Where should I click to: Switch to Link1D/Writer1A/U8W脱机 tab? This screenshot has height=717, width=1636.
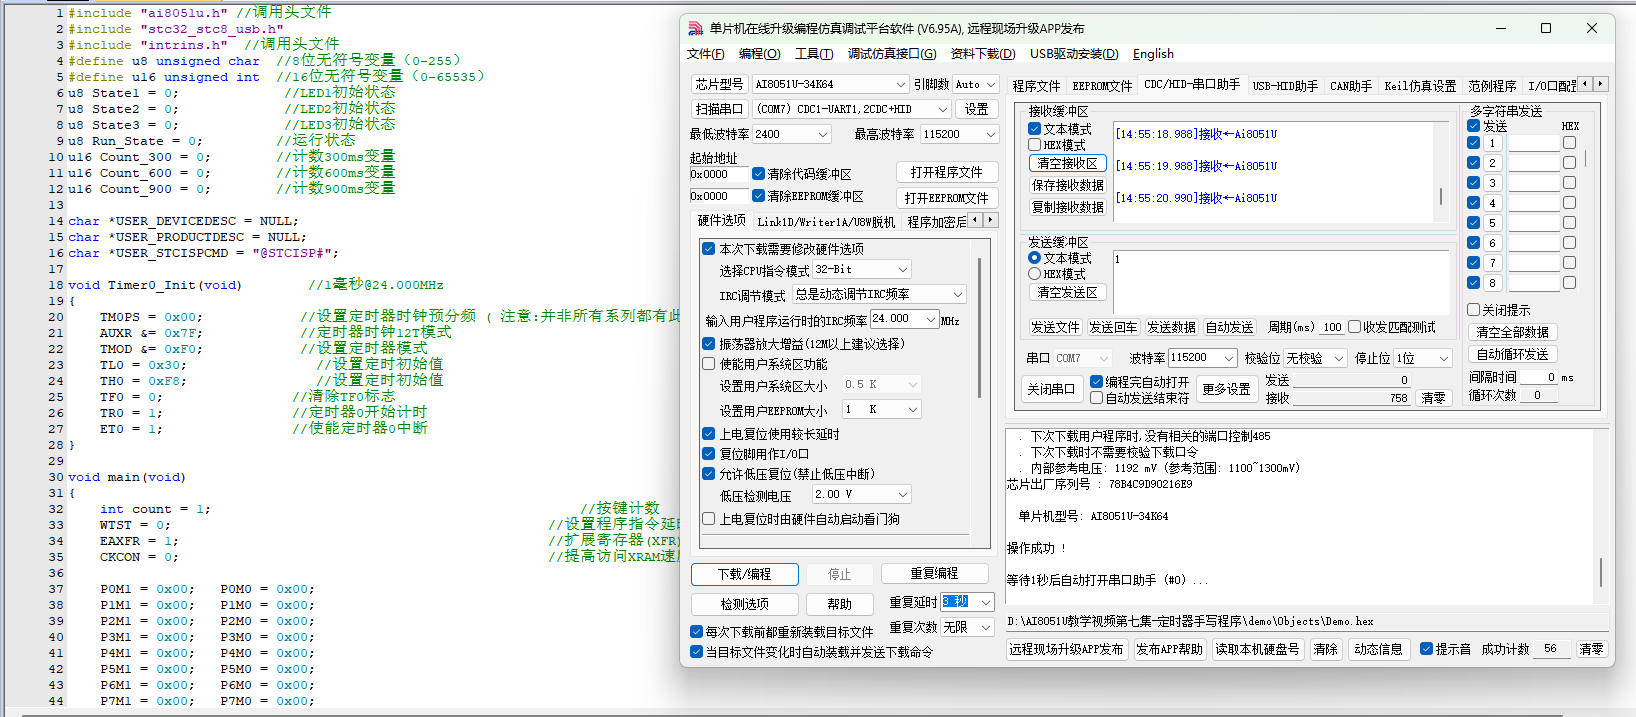pos(826,222)
